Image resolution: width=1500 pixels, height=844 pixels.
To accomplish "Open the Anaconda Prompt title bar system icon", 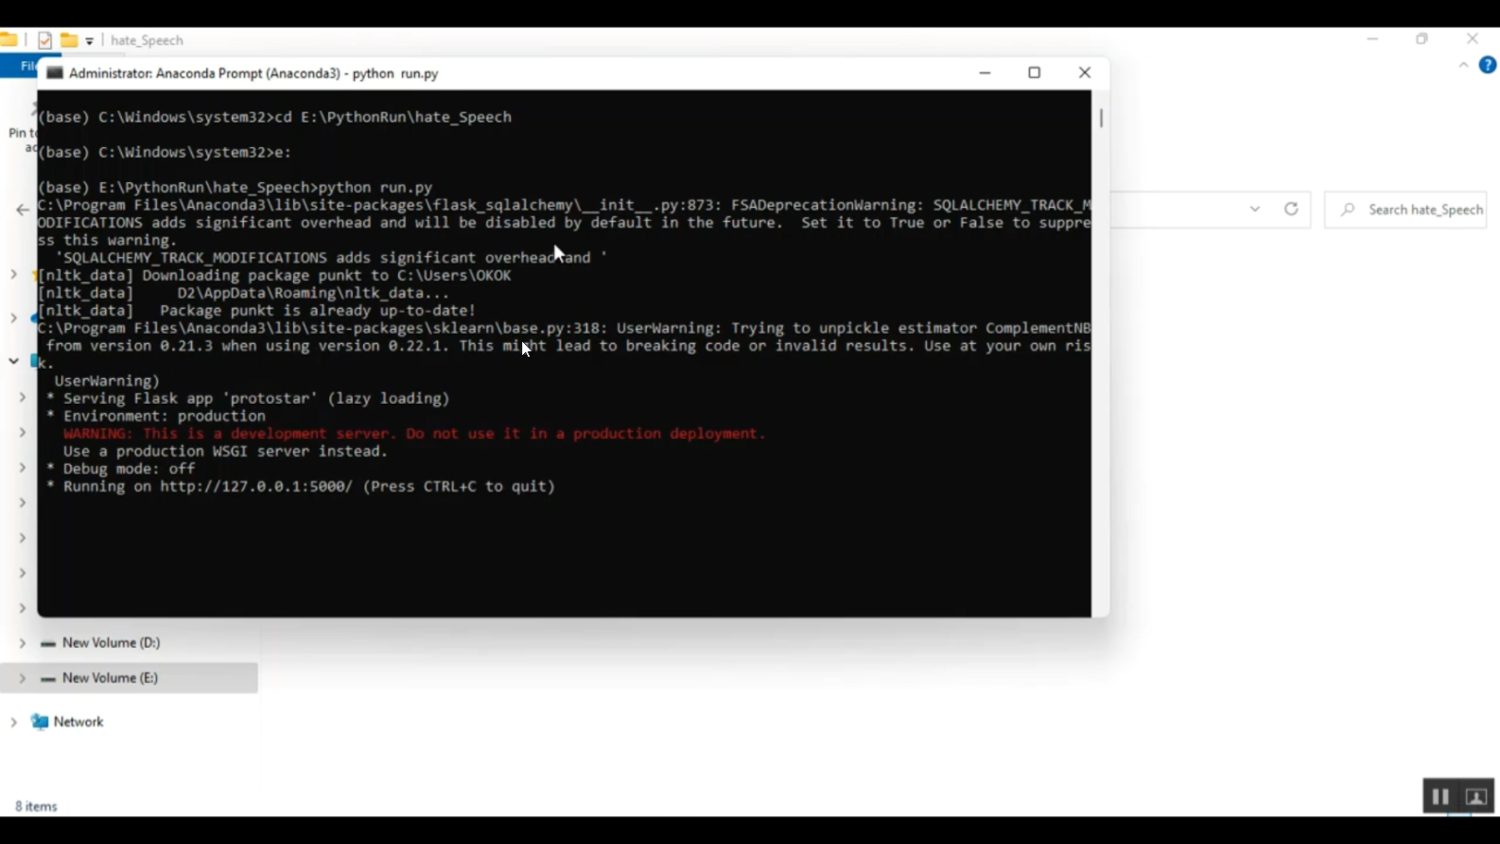I will (54, 73).
